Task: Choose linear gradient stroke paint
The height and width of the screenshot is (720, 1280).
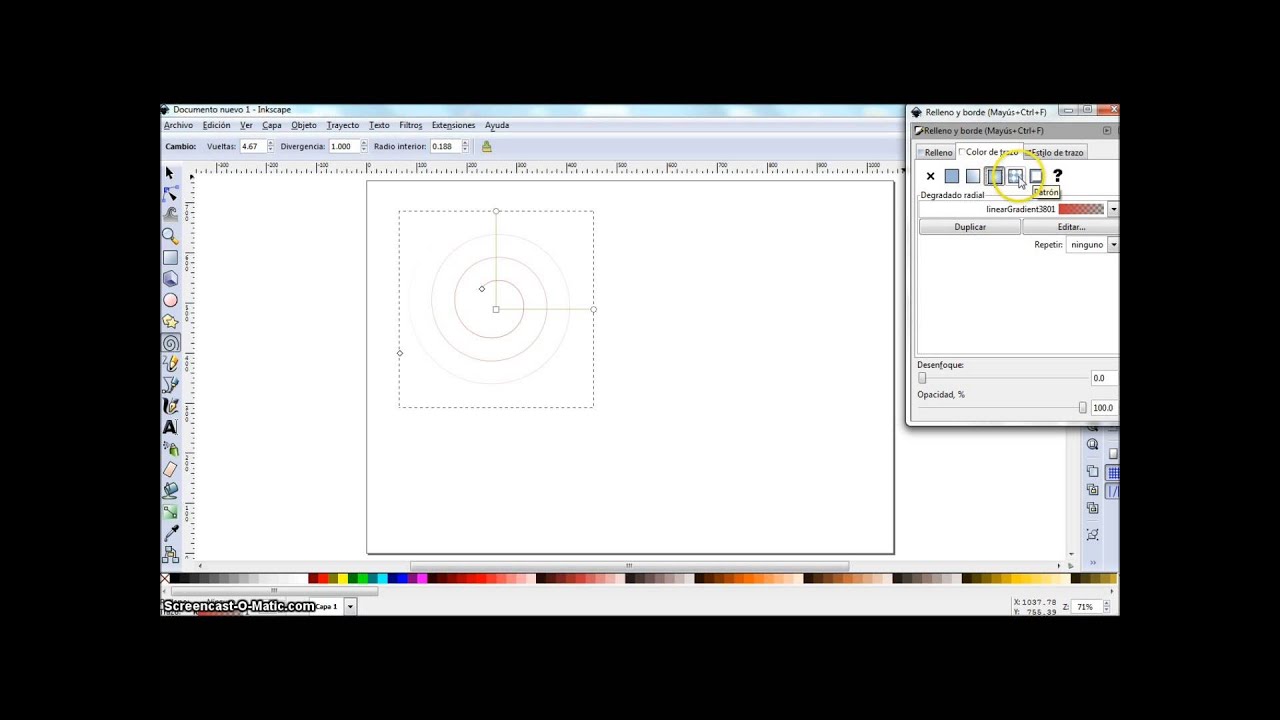Action: [972, 176]
